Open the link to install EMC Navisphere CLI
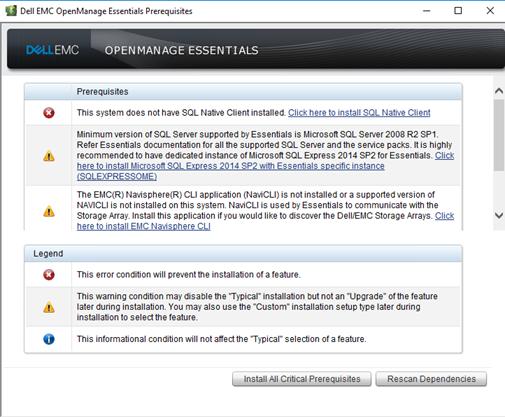This screenshot has width=505, height=417. click(144, 226)
